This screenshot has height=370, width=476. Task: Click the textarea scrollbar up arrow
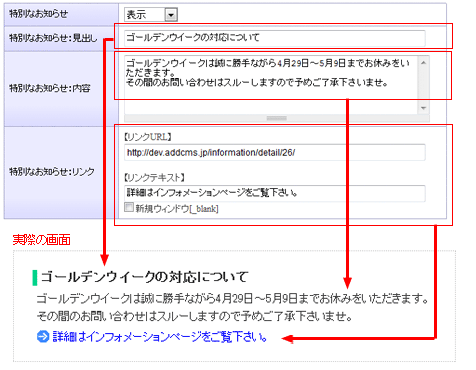click(x=424, y=63)
